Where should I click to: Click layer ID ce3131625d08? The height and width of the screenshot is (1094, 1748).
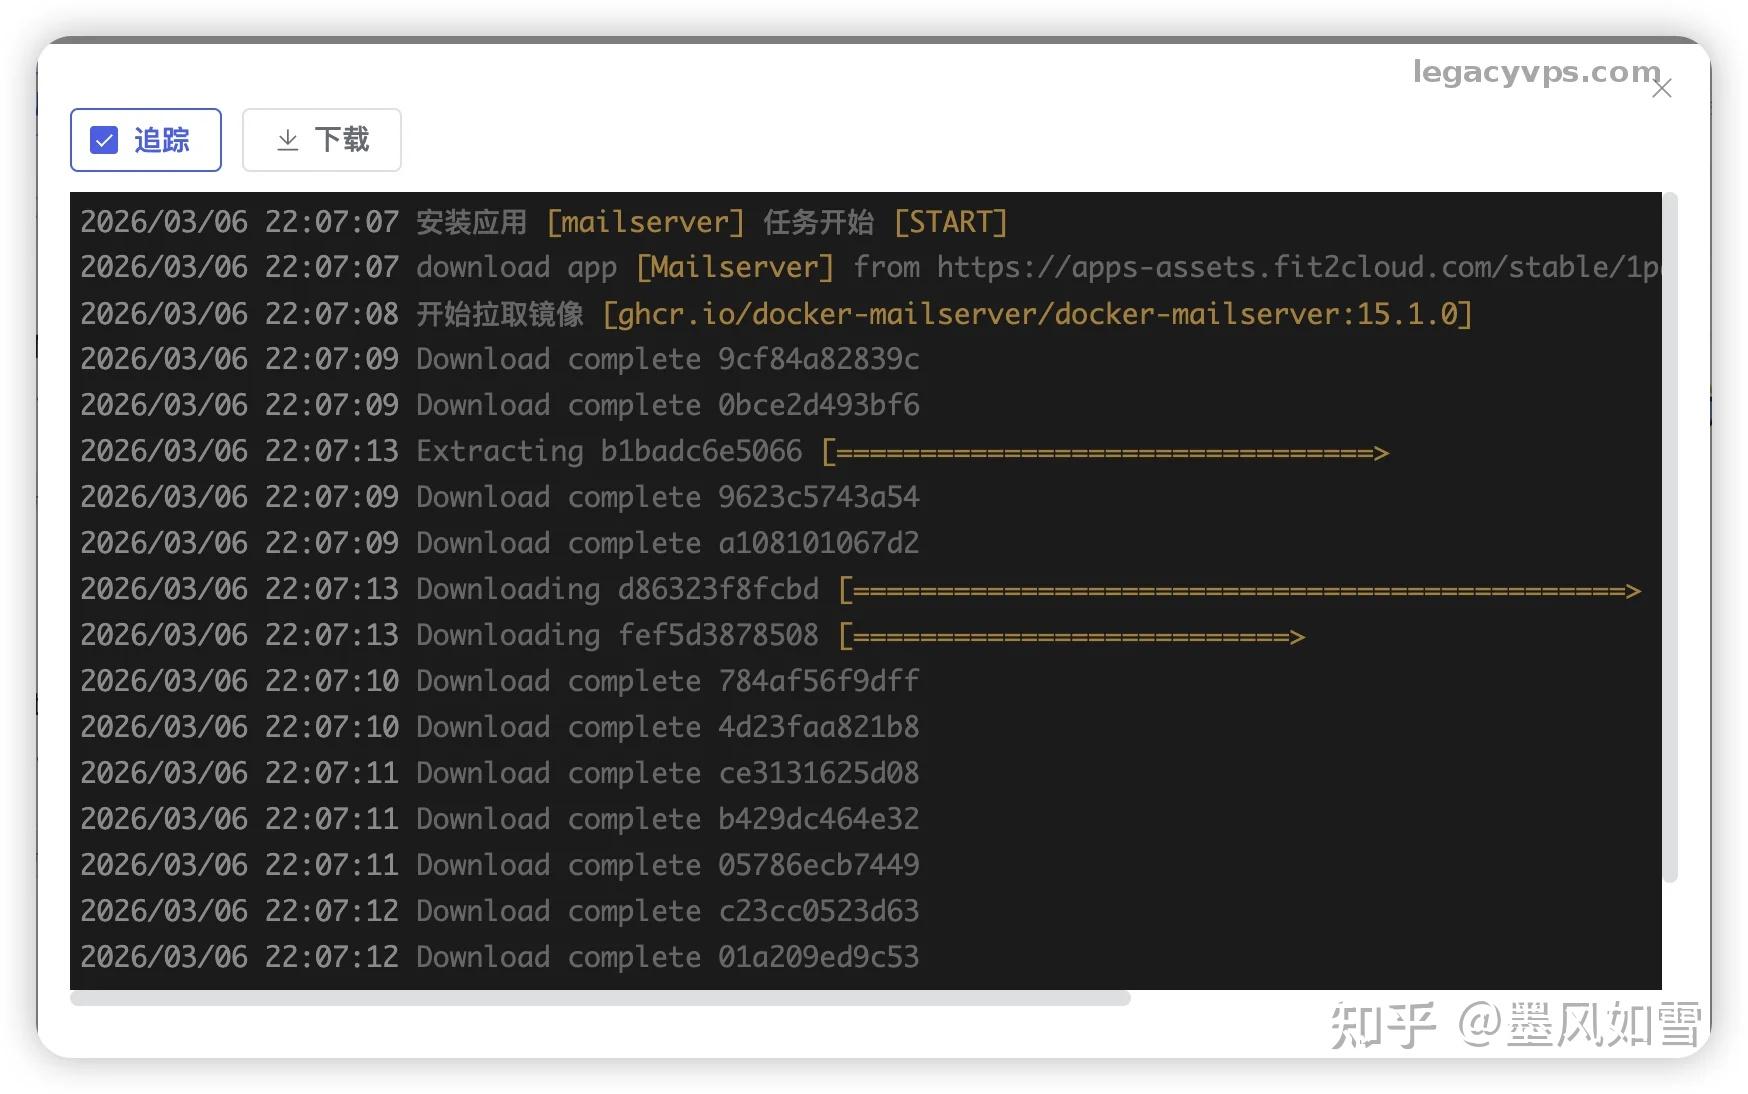(818, 774)
